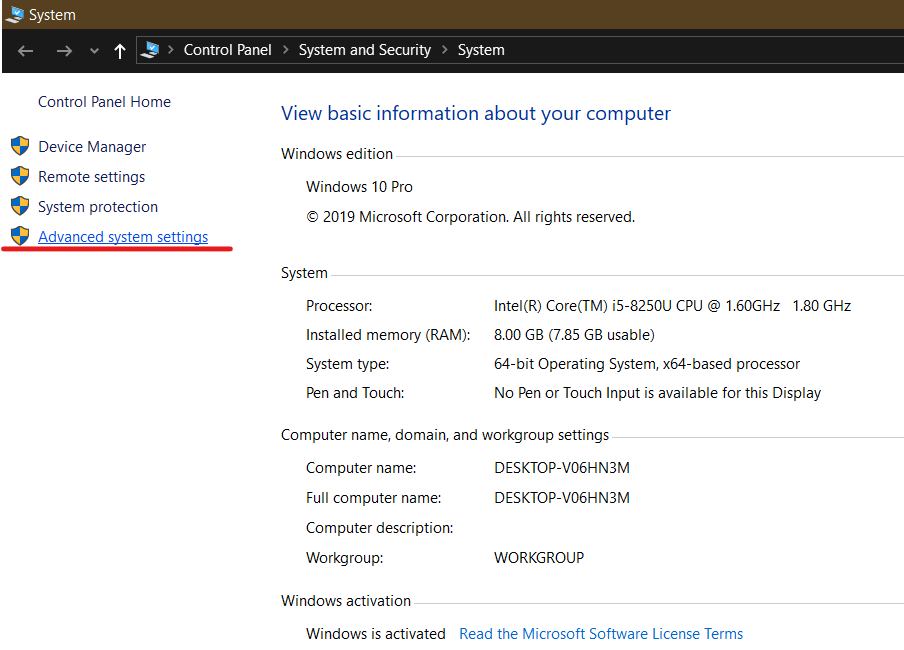Viewport: 904px width, 650px height.
Task: Select processor value 'Intel(R) Core(TM) i5-8250U'
Action: [583, 306]
